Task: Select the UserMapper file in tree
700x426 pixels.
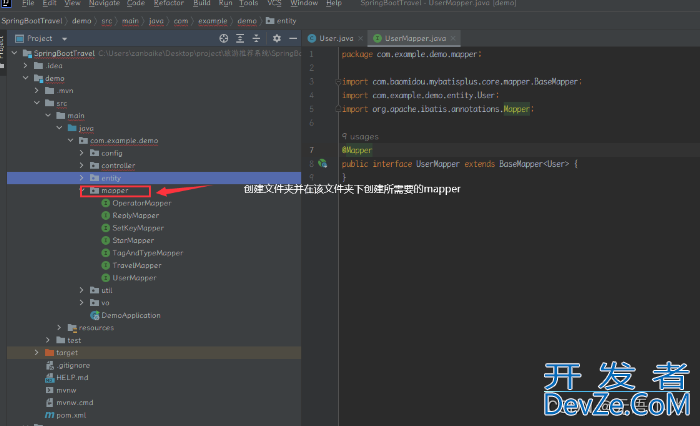Action: (134, 278)
